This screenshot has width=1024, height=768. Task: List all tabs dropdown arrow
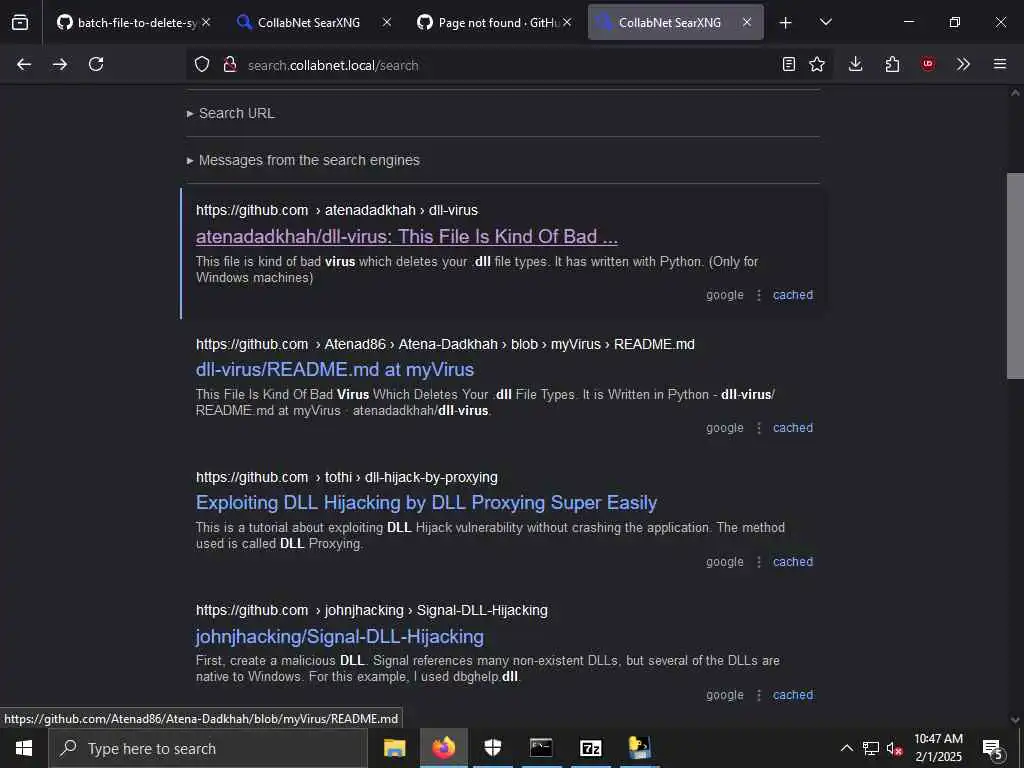pyautogui.click(x=826, y=22)
